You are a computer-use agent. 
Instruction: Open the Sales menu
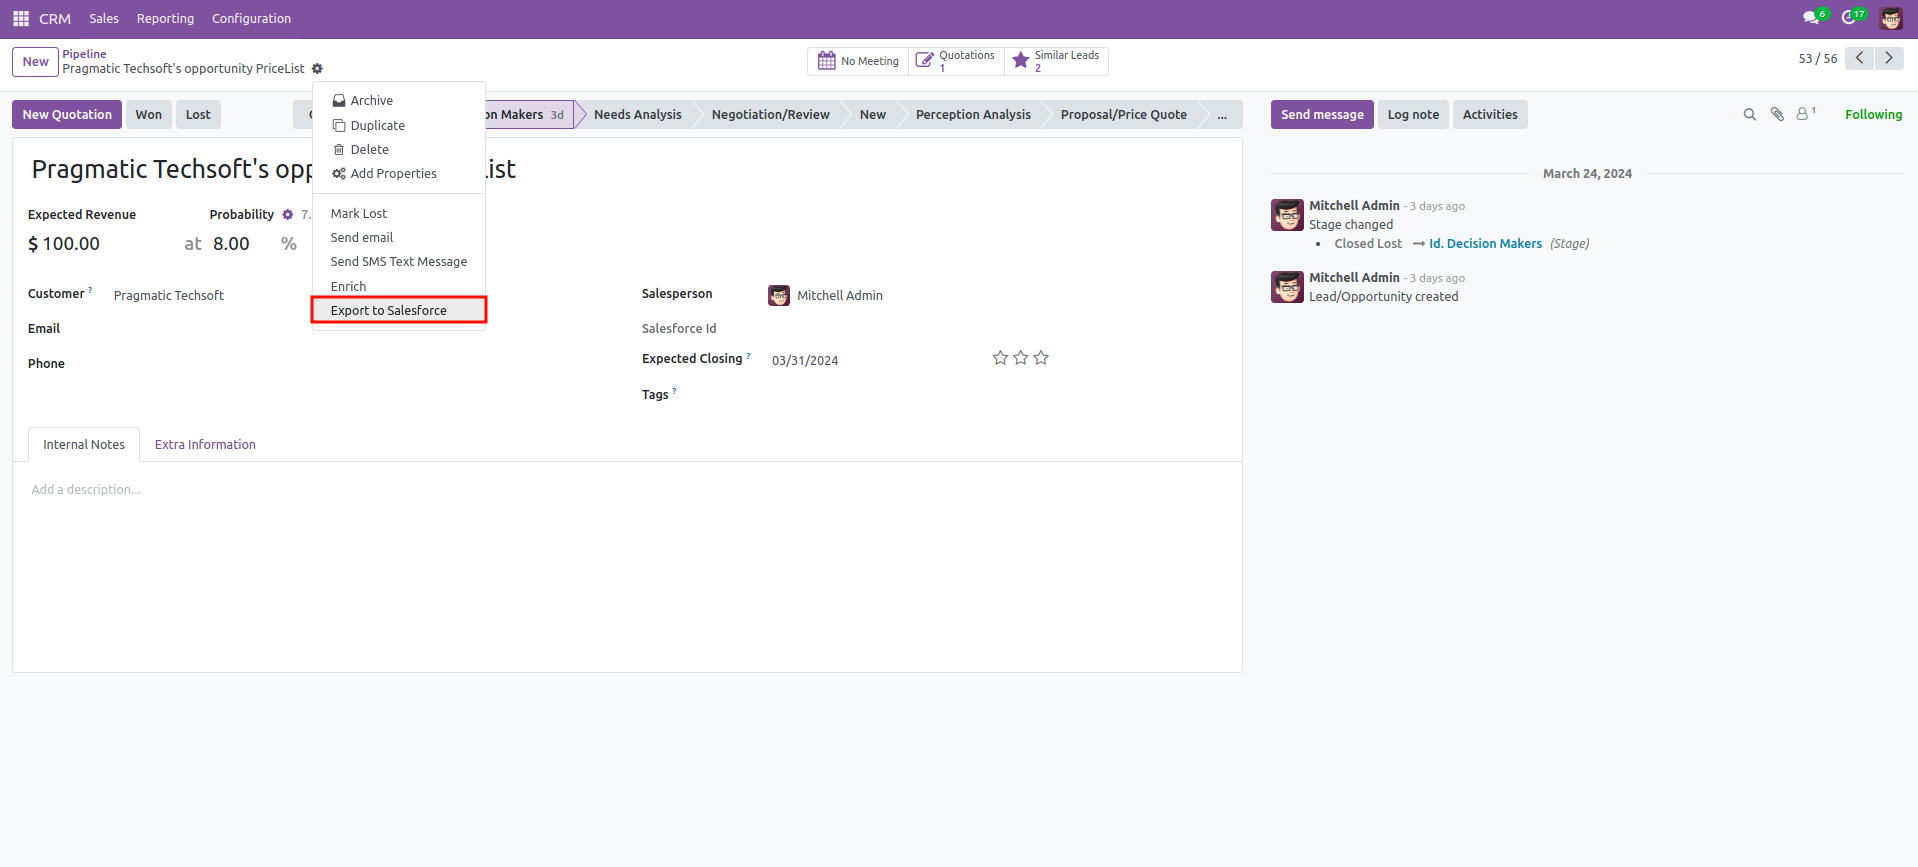104,19
